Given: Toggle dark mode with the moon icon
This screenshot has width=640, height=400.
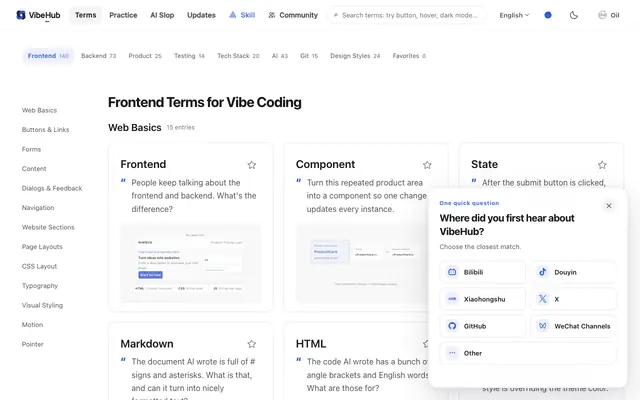Looking at the screenshot, I should (x=573, y=15).
